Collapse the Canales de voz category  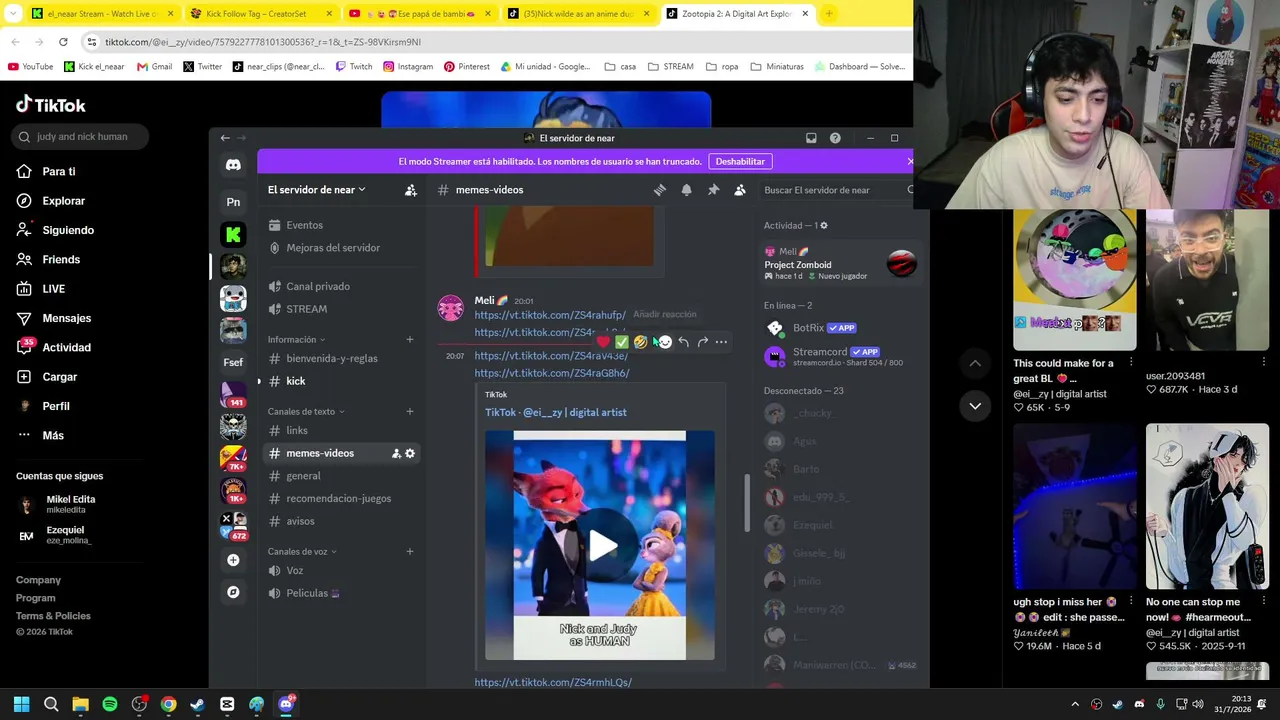(x=302, y=551)
